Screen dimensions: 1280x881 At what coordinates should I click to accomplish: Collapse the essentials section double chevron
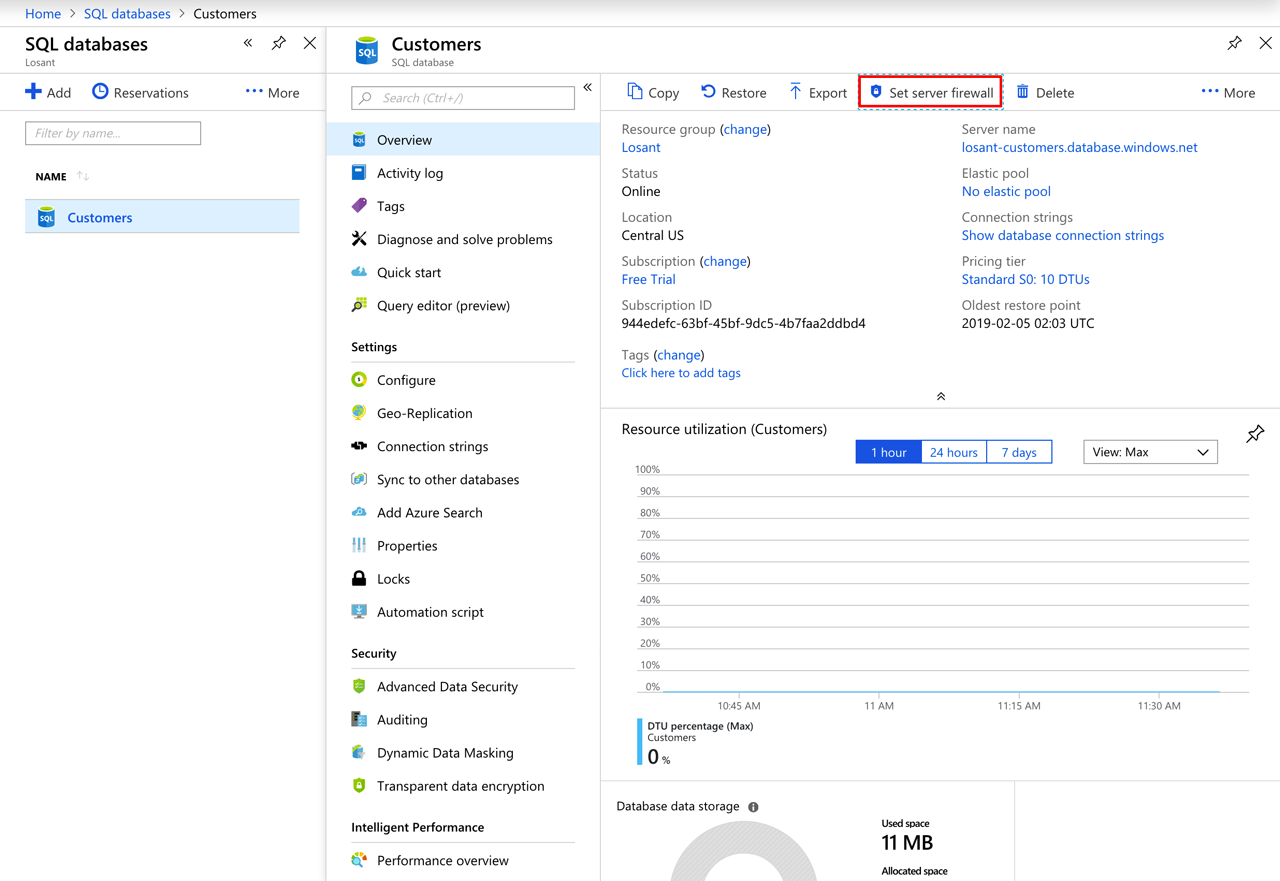(940, 396)
